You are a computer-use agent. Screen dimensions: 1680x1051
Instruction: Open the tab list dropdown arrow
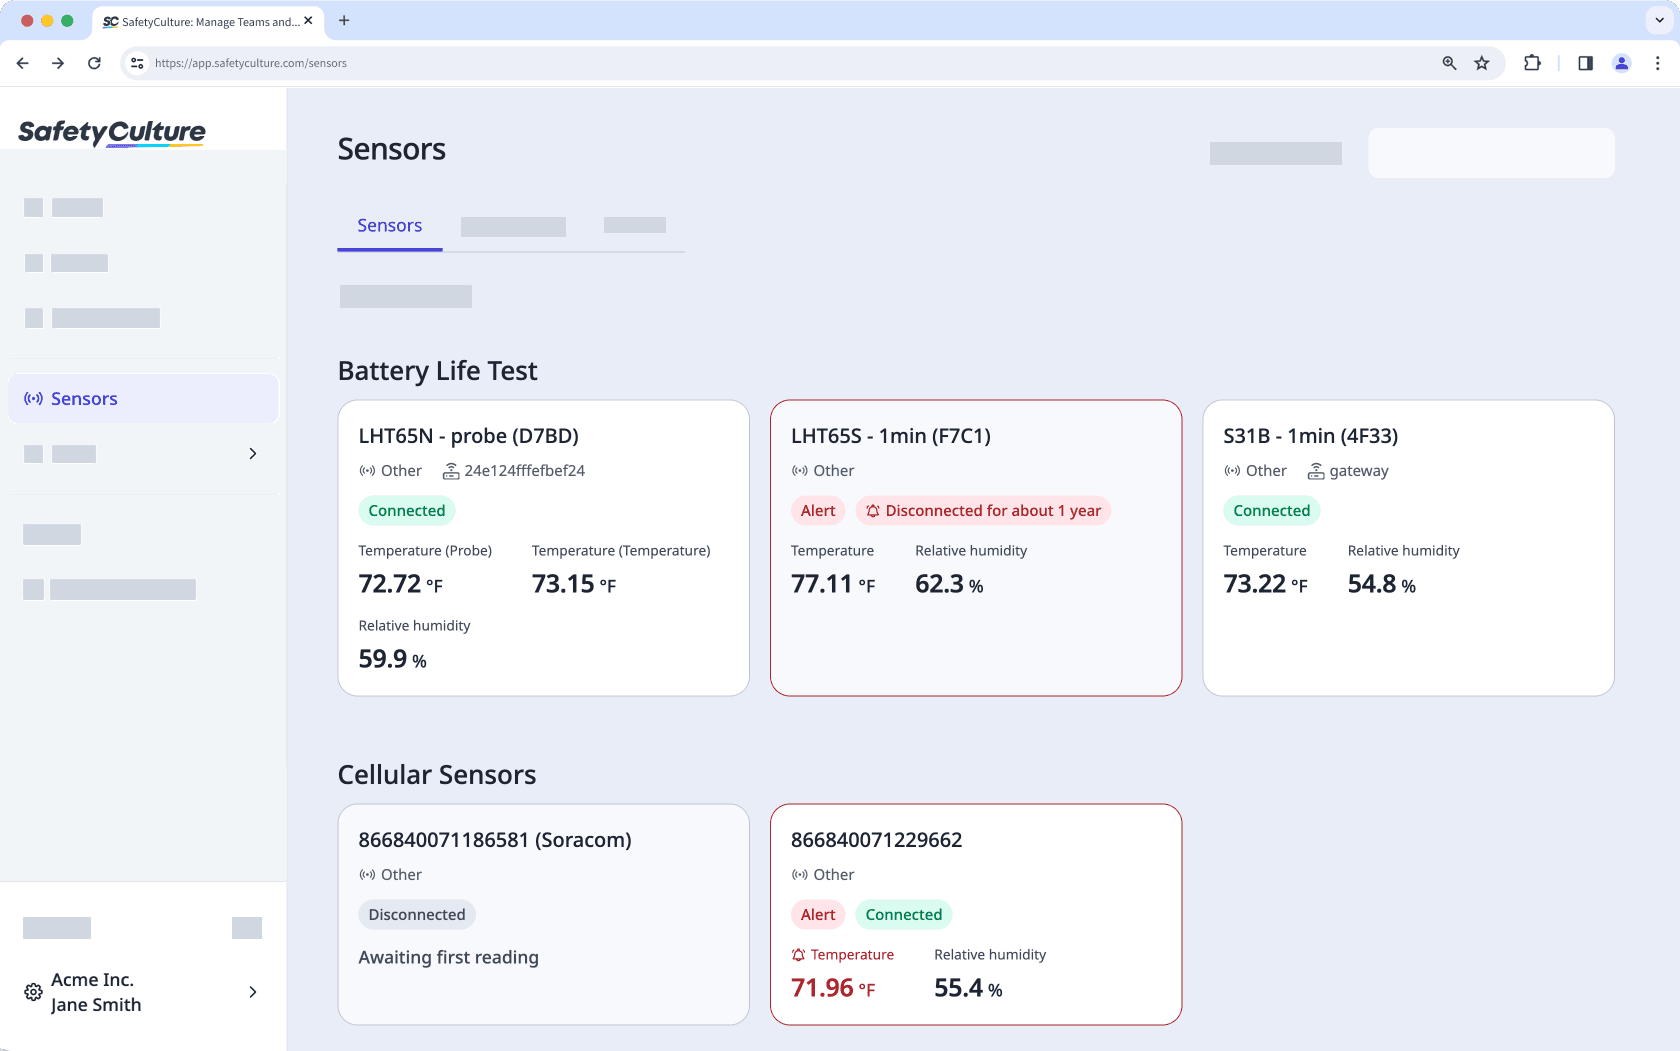click(x=1659, y=20)
